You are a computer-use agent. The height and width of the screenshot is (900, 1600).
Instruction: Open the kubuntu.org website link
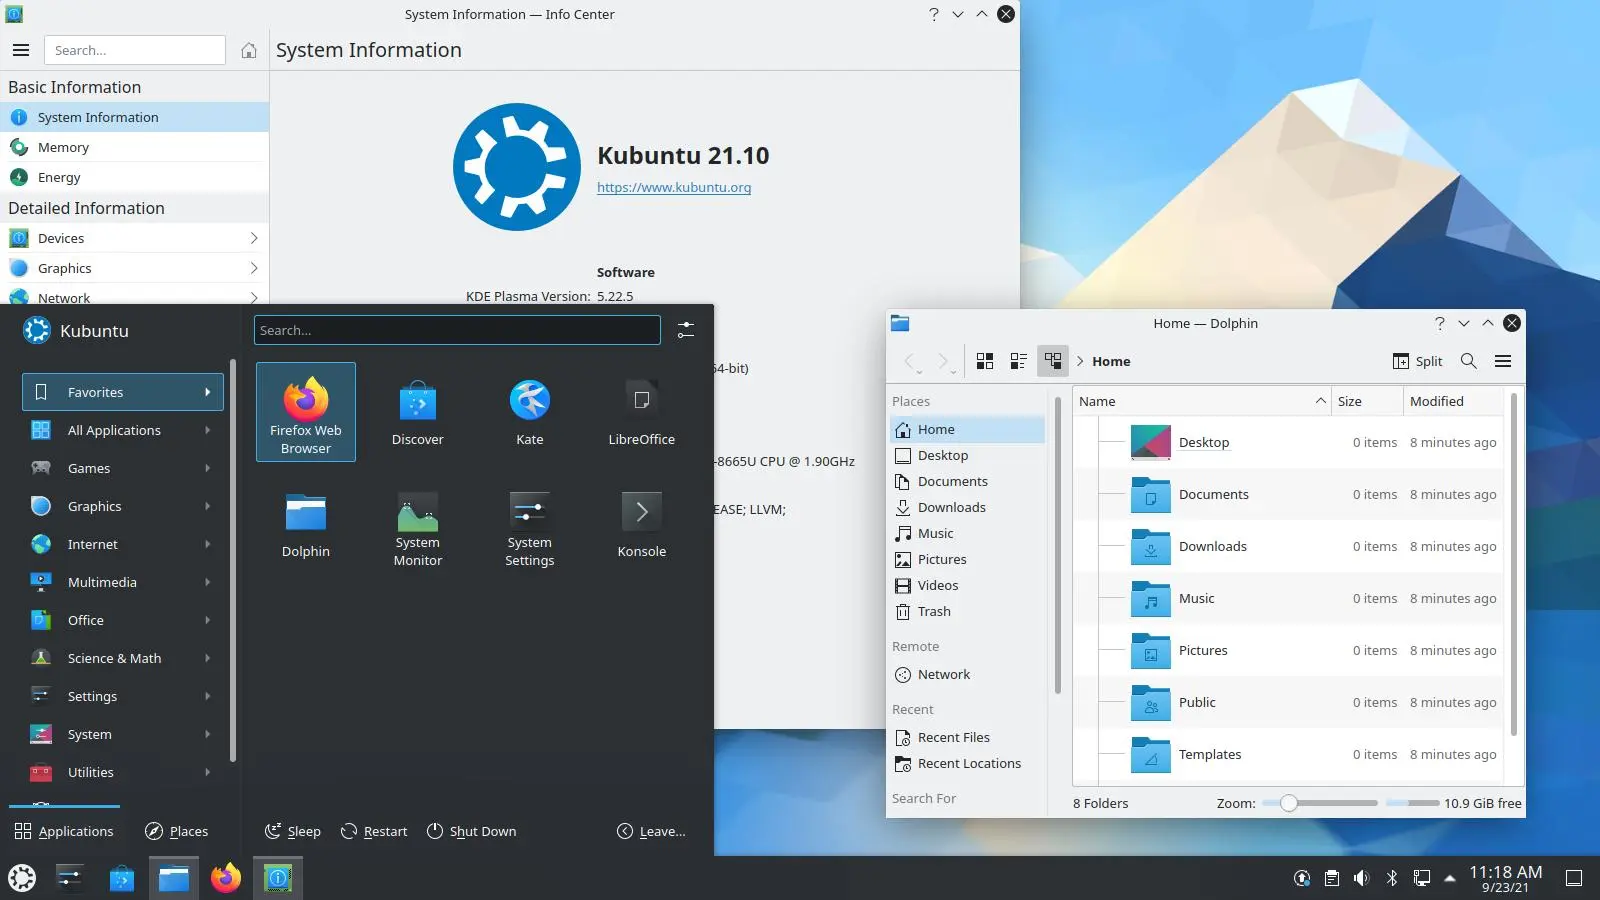click(674, 187)
